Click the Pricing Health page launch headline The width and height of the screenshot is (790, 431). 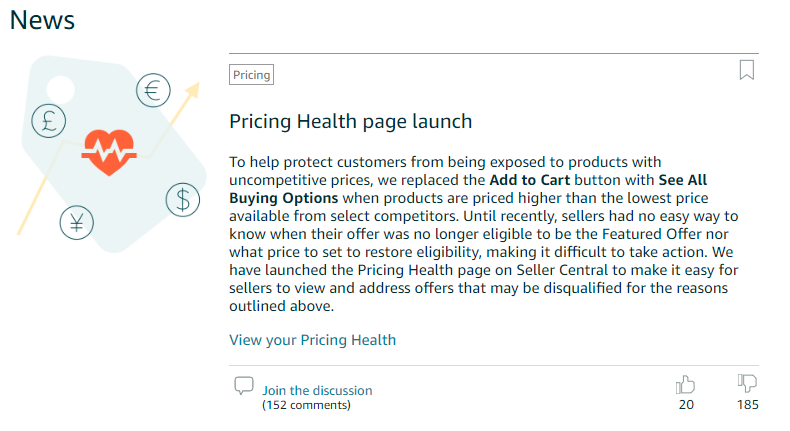point(350,122)
